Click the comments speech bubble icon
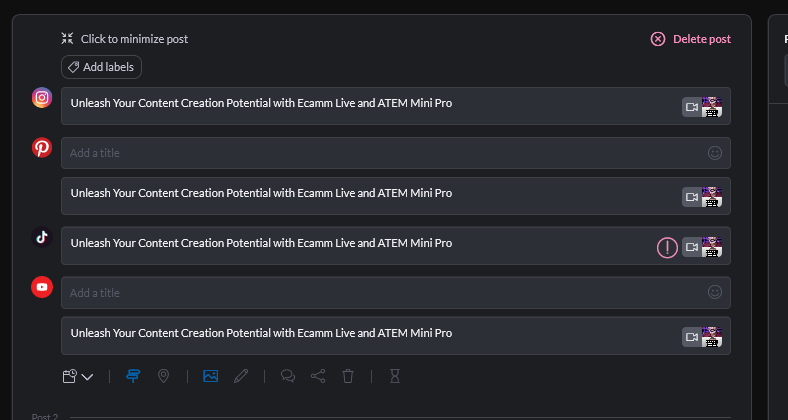788x420 pixels. click(288, 376)
